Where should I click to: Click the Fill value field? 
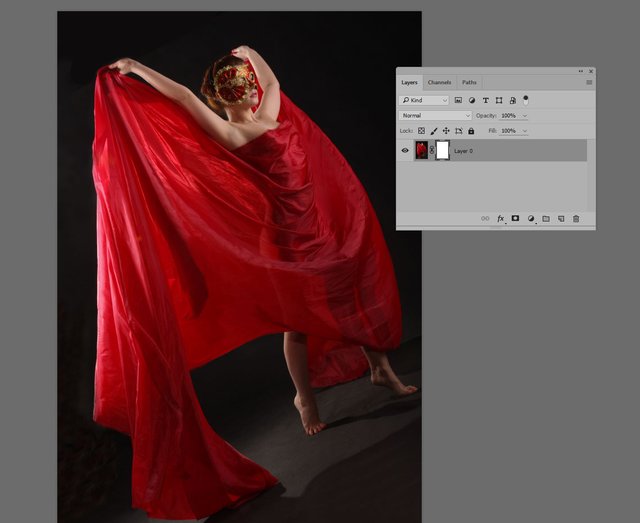point(509,131)
